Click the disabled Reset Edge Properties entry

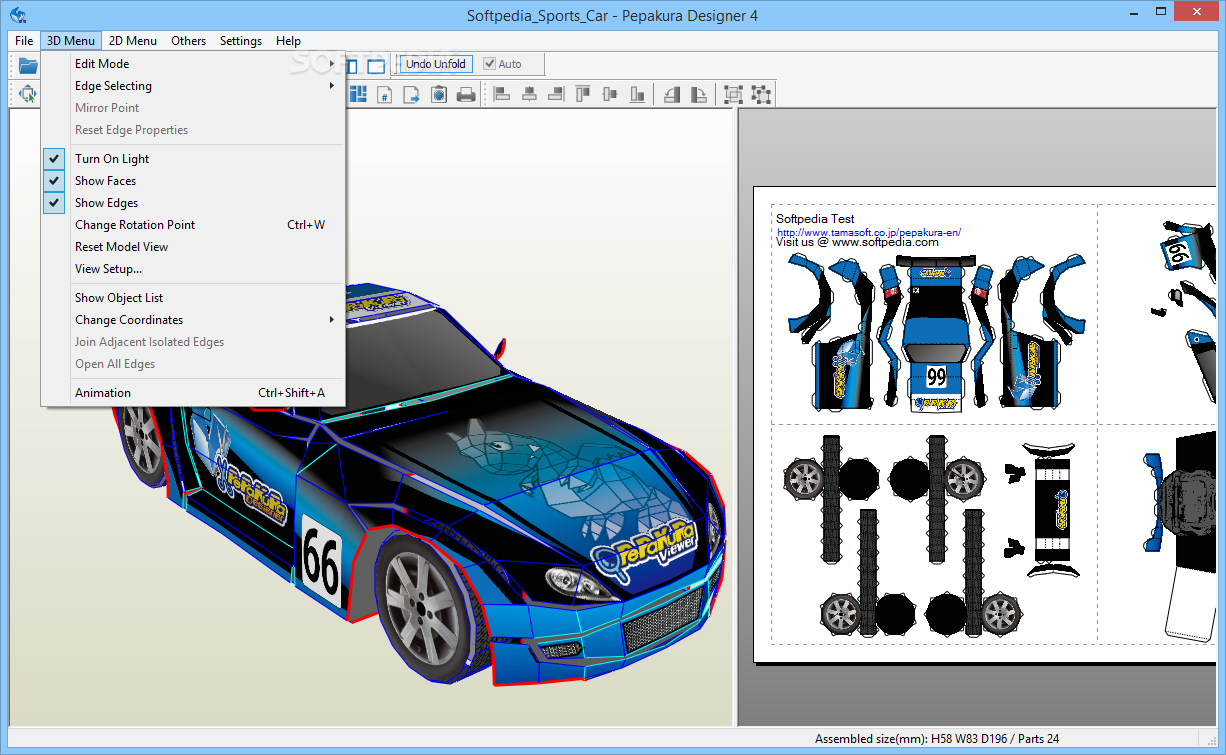[192, 130]
